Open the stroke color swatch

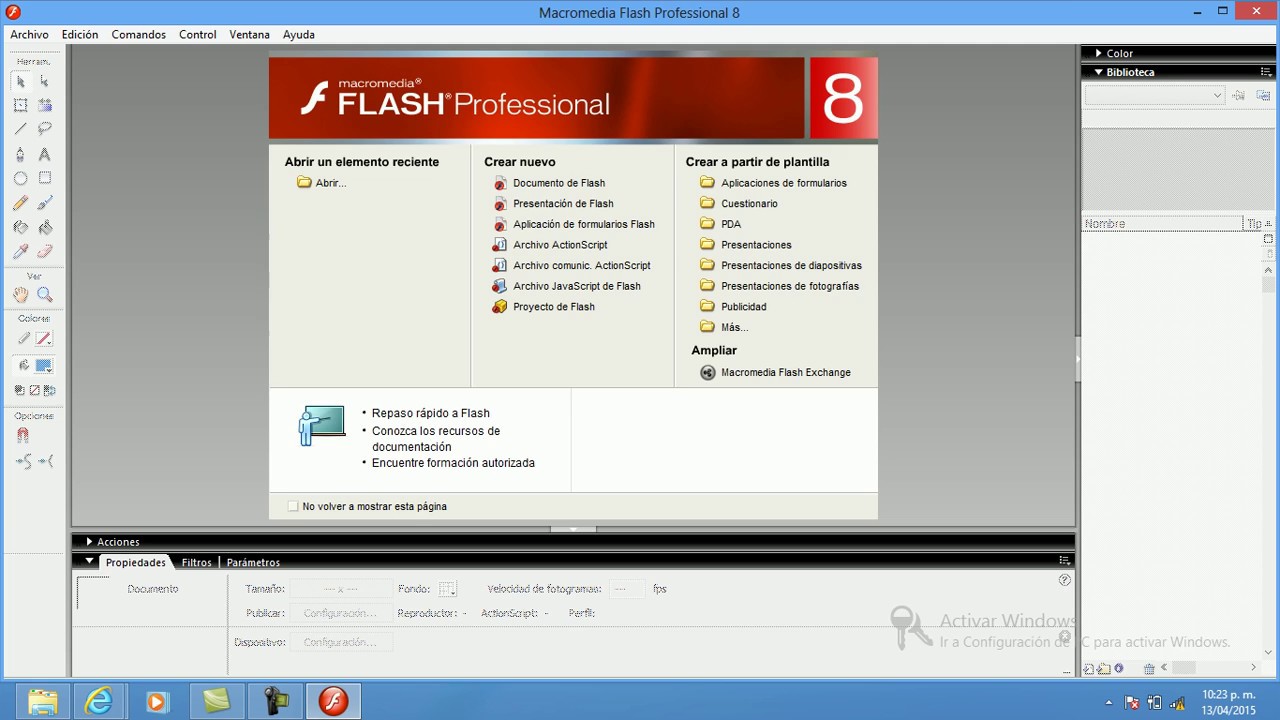(x=45, y=339)
